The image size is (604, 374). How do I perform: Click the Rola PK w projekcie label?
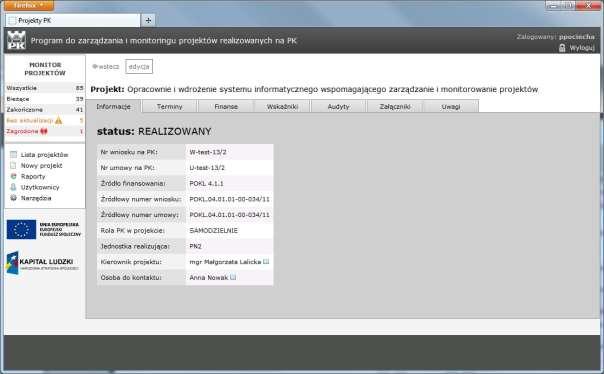click(x=133, y=230)
